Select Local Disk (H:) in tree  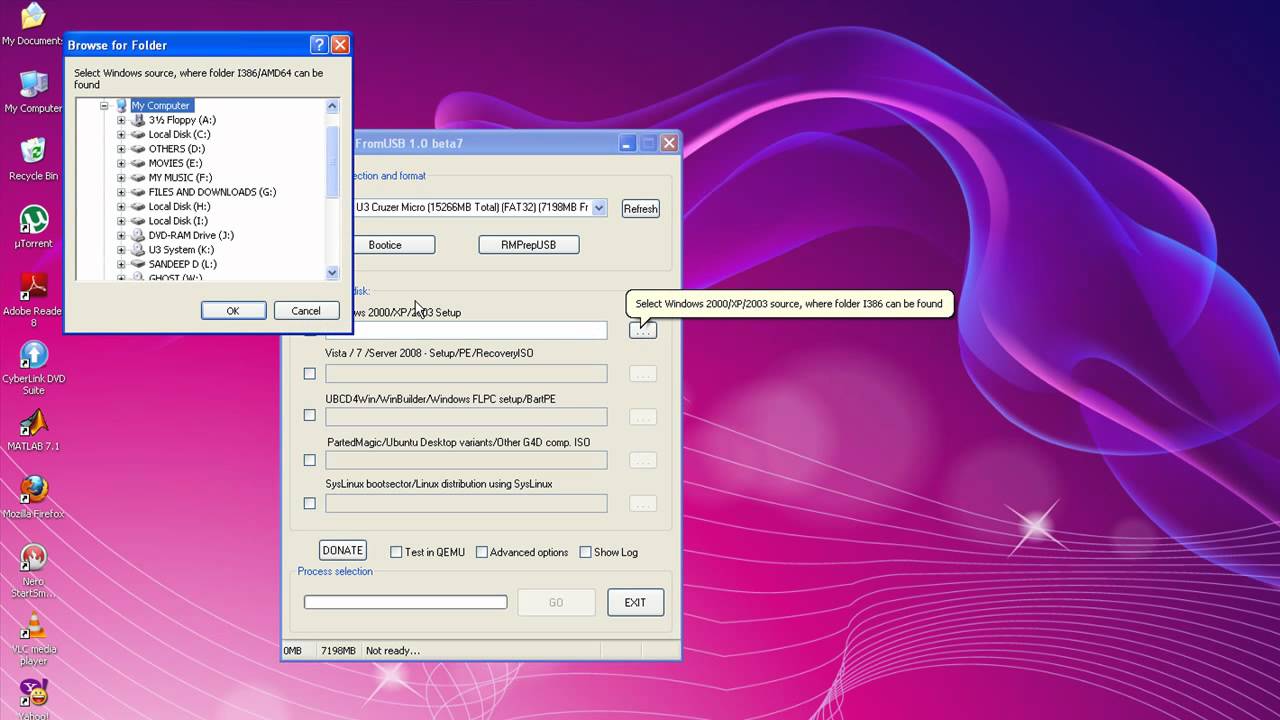click(x=179, y=206)
